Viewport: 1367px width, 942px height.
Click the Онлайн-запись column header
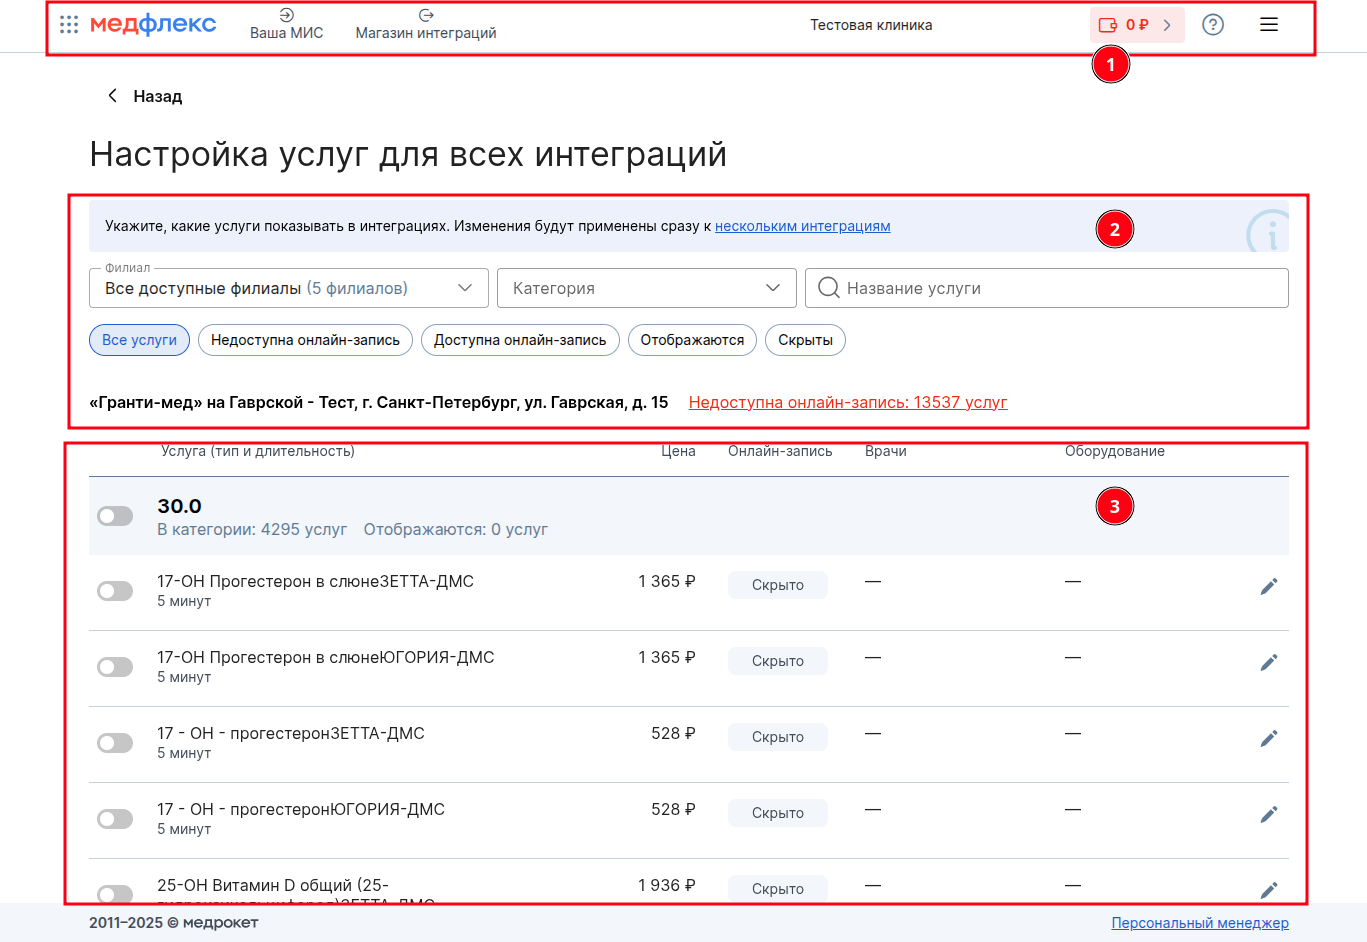(x=780, y=451)
